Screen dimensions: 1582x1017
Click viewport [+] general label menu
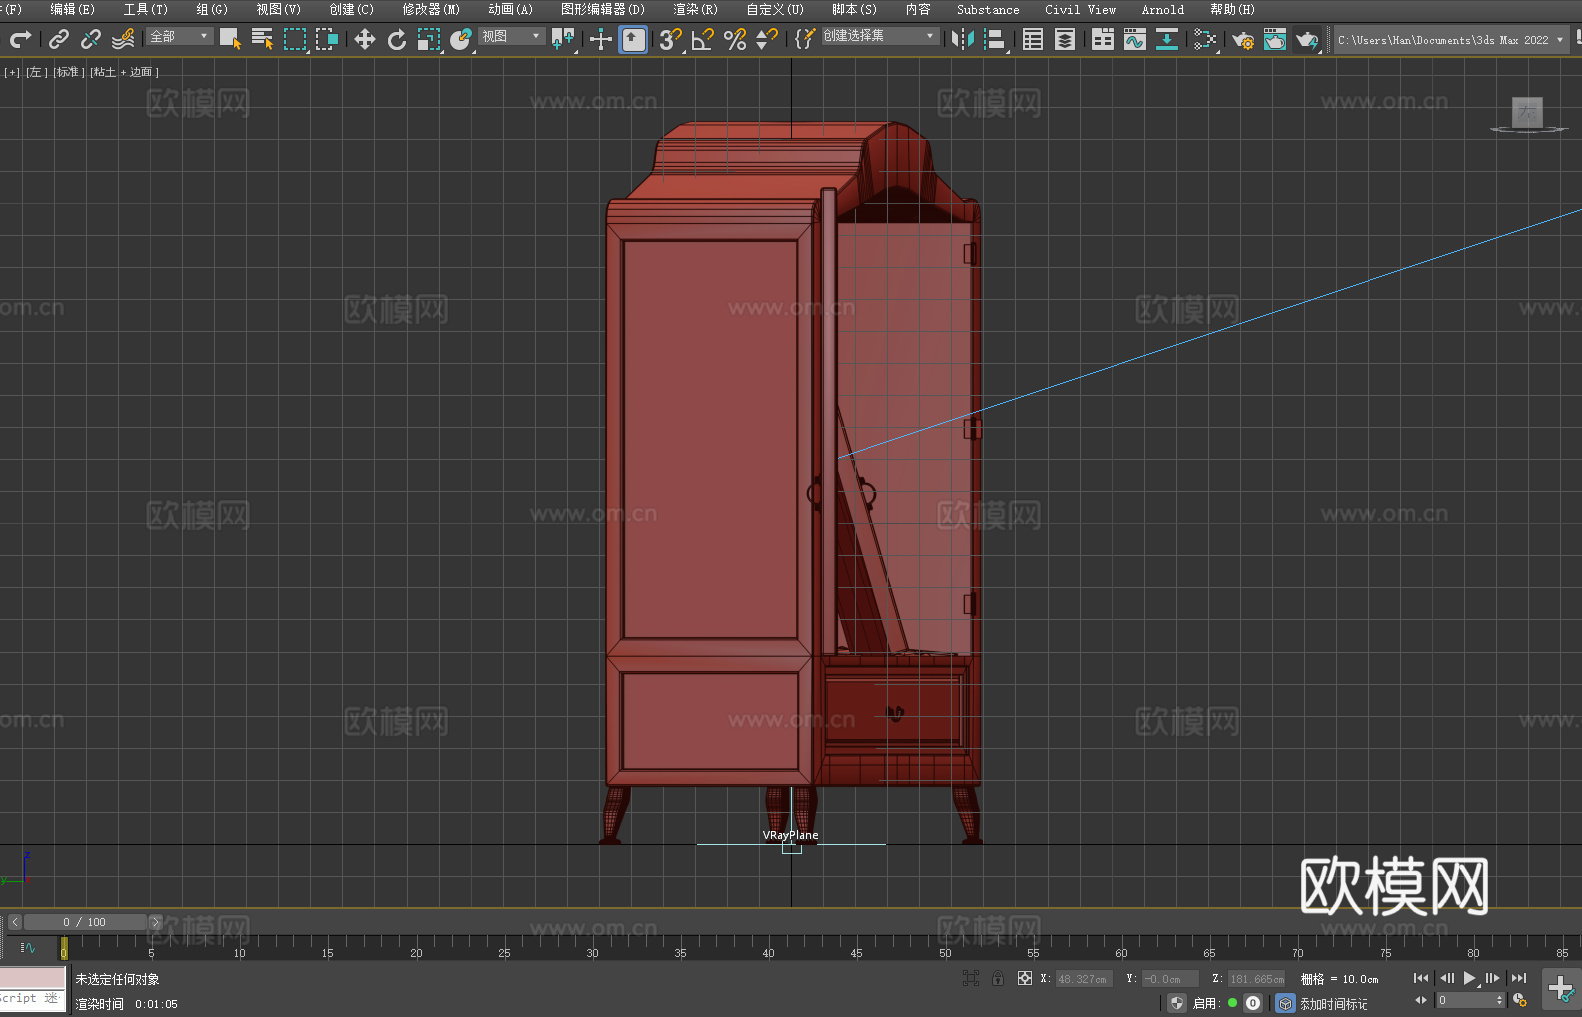point(12,72)
